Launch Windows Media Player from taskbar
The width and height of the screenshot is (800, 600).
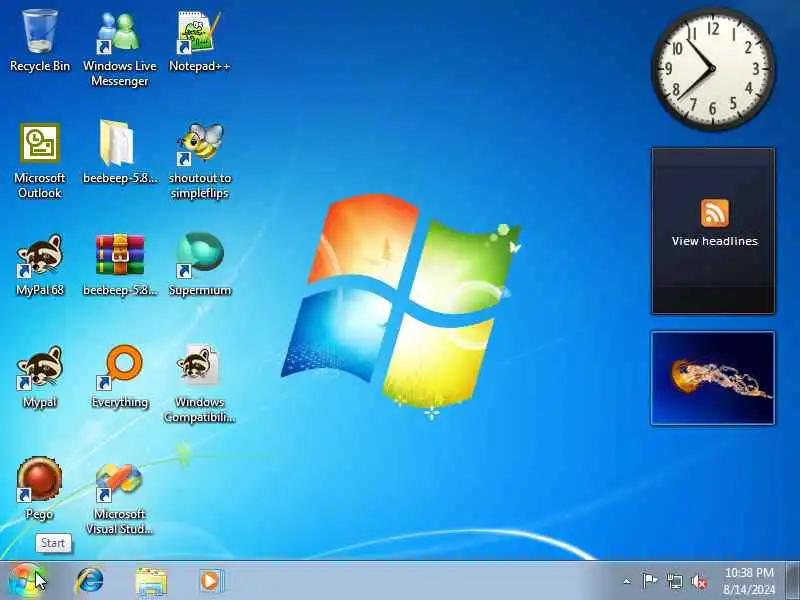[x=210, y=581]
